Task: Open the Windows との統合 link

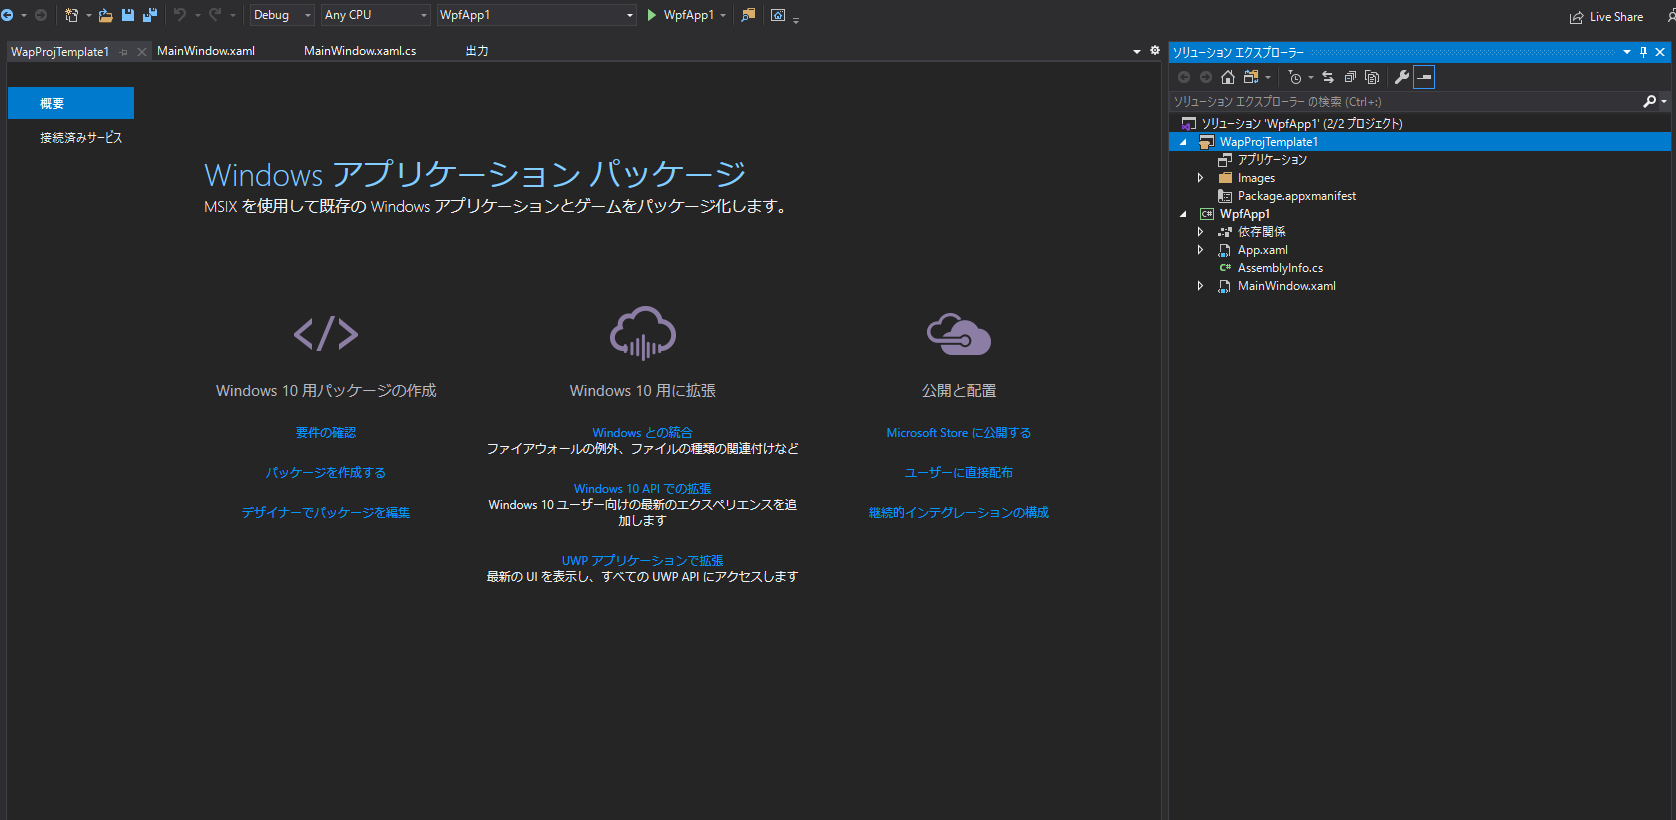Action: pyautogui.click(x=643, y=433)
